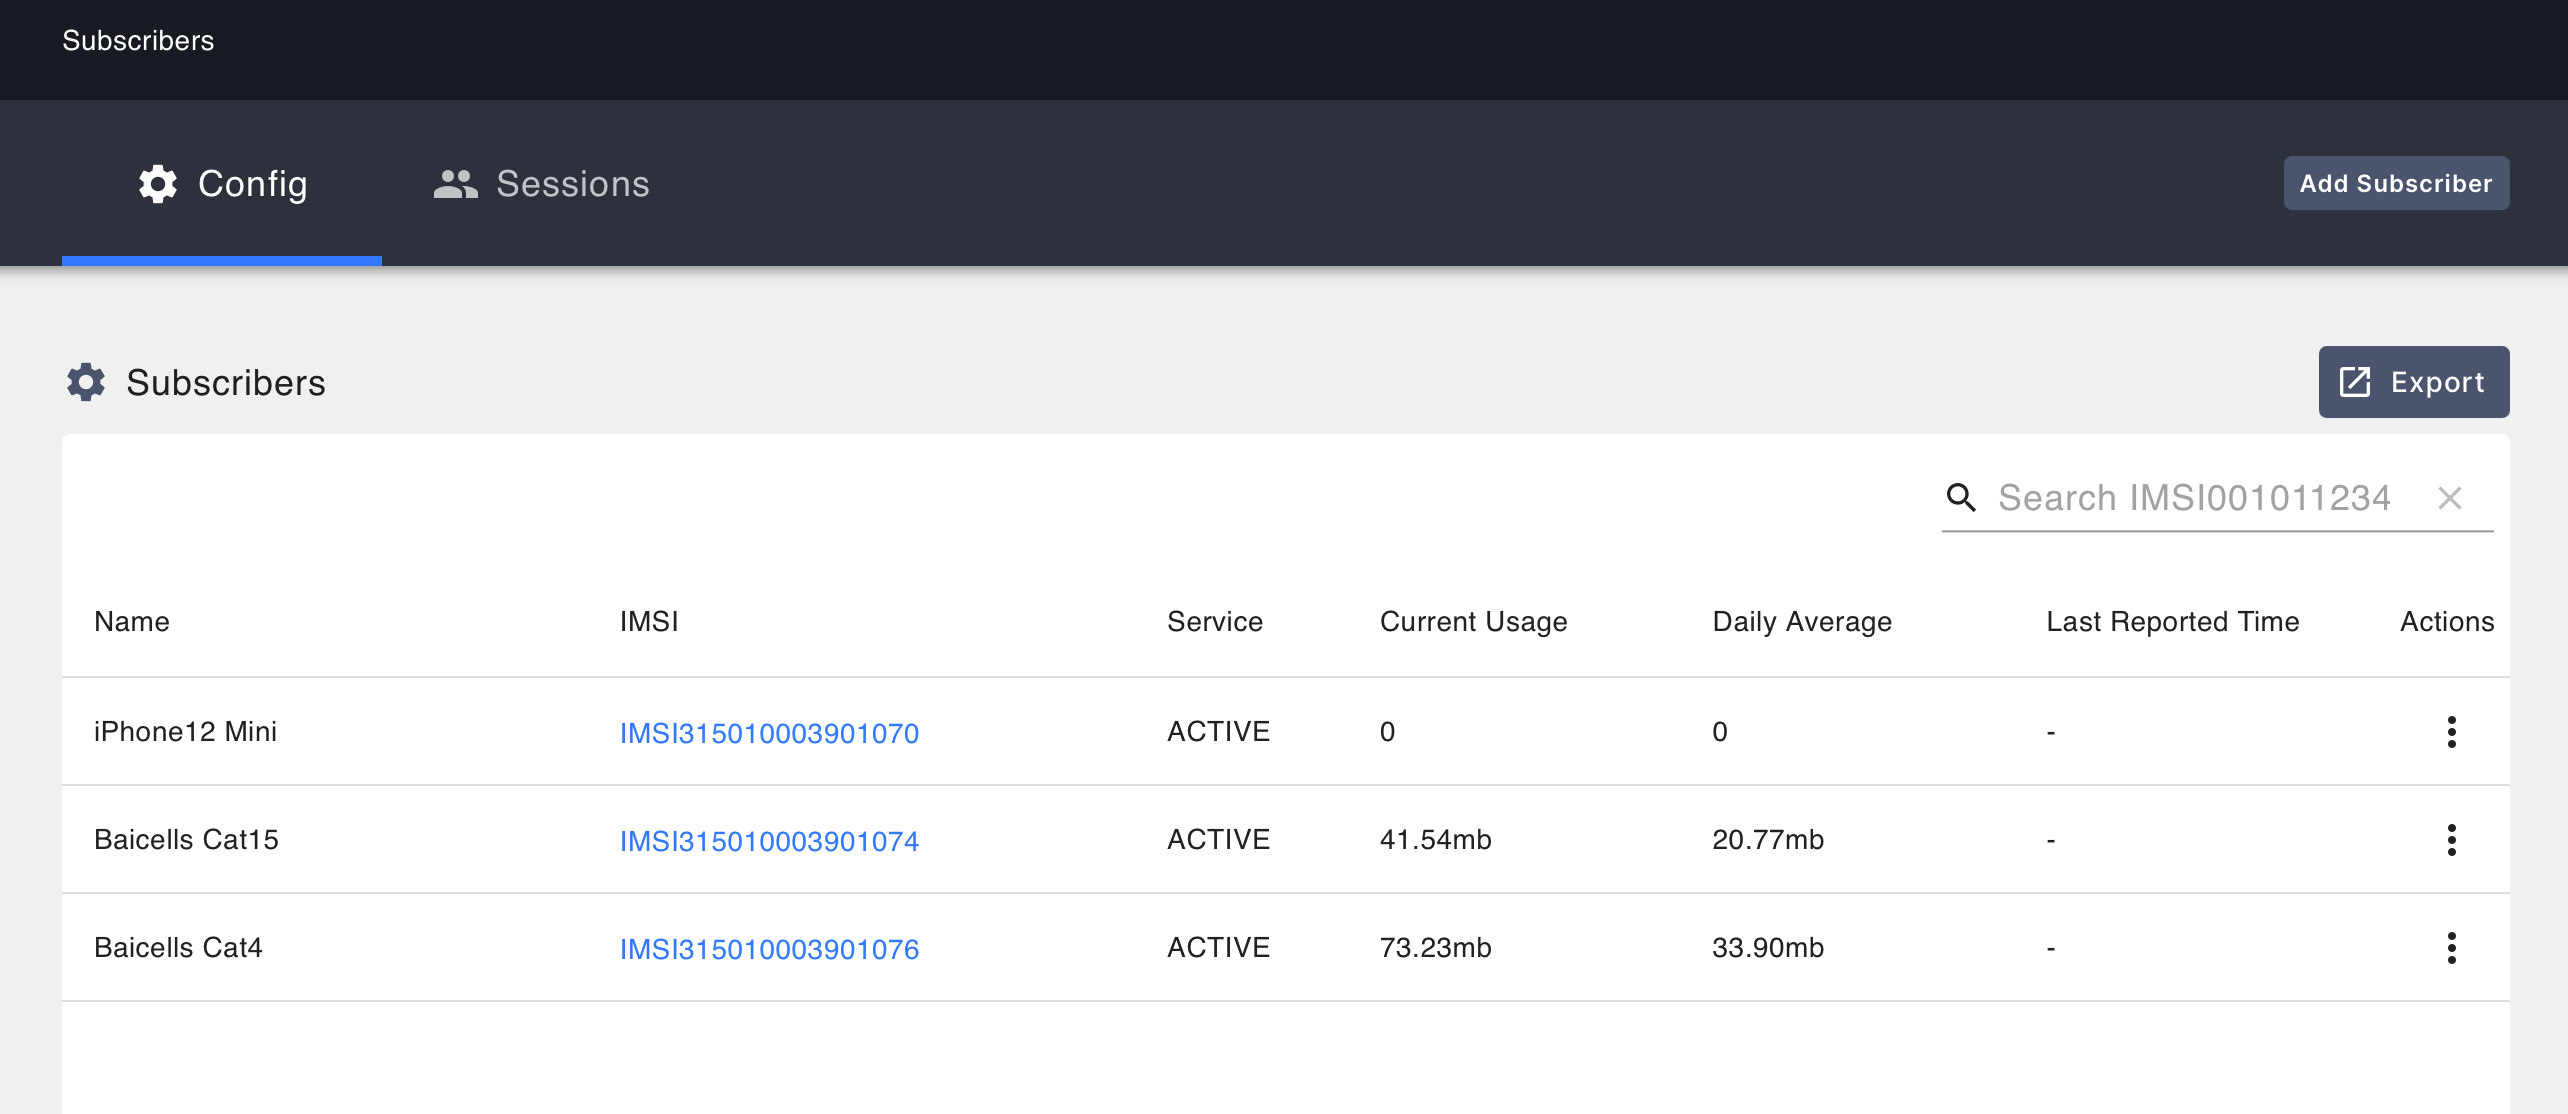Clear the search field with X icon
Screen dimensions: 2568x1114
2450,497
